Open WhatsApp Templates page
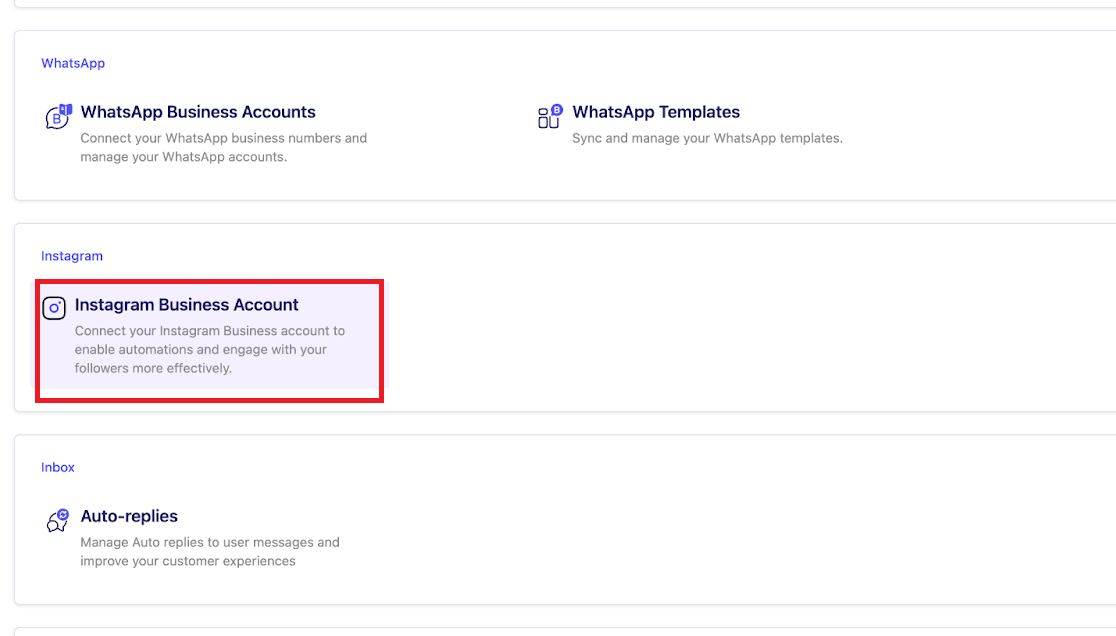The height and width of the screenshot is (636, 1116). [x=656, y=112]
